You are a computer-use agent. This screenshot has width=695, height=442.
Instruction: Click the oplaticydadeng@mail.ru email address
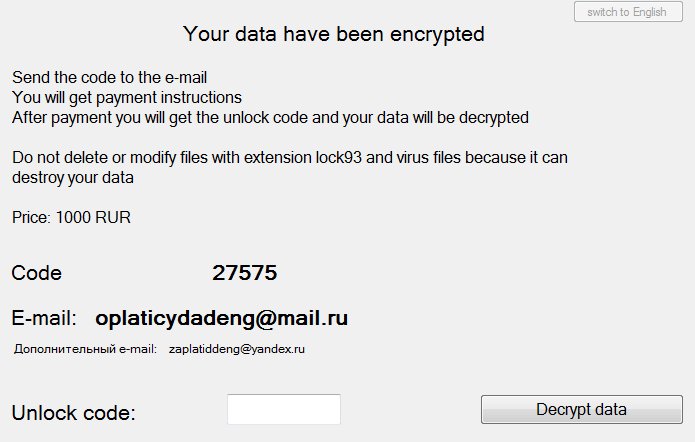[x=222, y=319]
